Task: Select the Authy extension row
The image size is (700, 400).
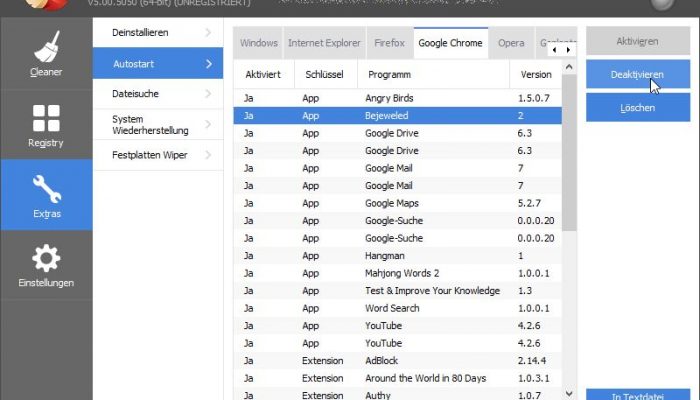Action: click(397, 395)
